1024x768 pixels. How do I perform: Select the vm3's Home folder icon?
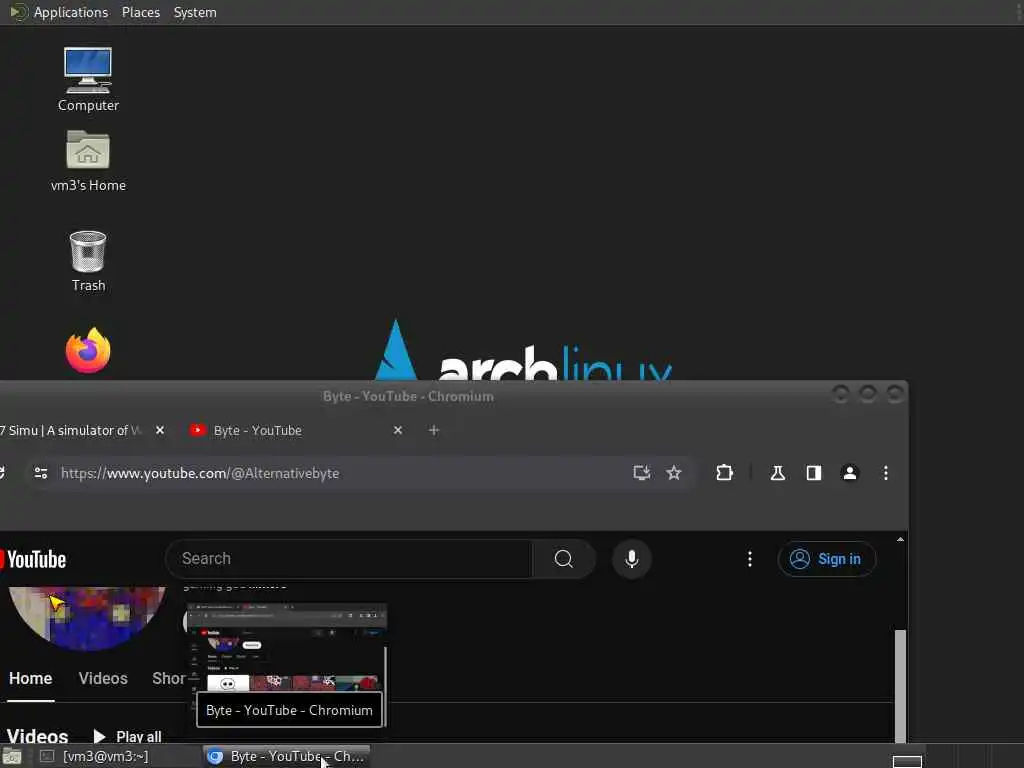pyautogui.click(x=88, y=161)
